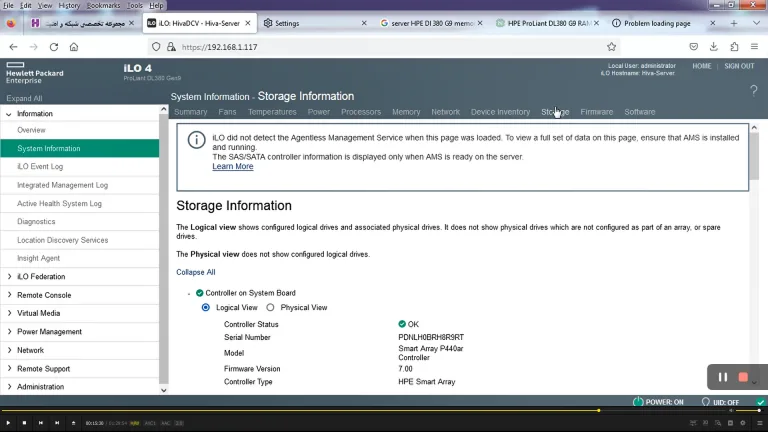Open a new browser tab
768x432 pixels.
[x=734, y=23]
